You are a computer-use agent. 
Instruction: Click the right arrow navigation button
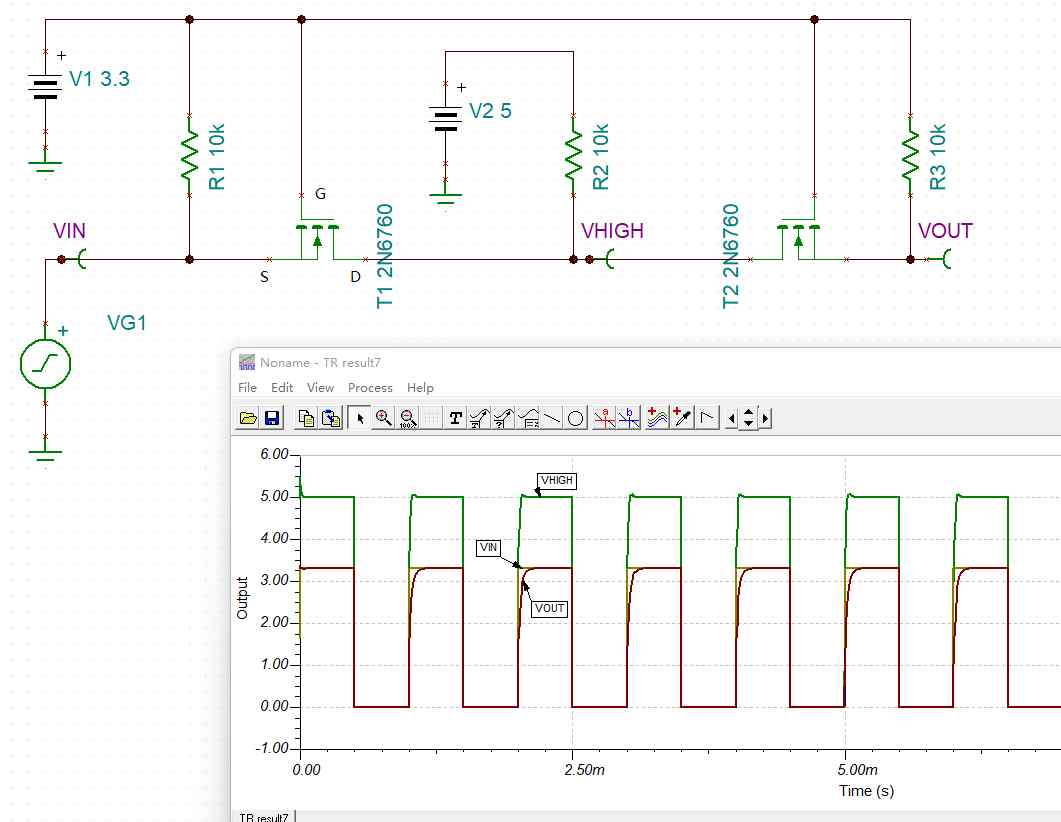[x=765, y=418]
